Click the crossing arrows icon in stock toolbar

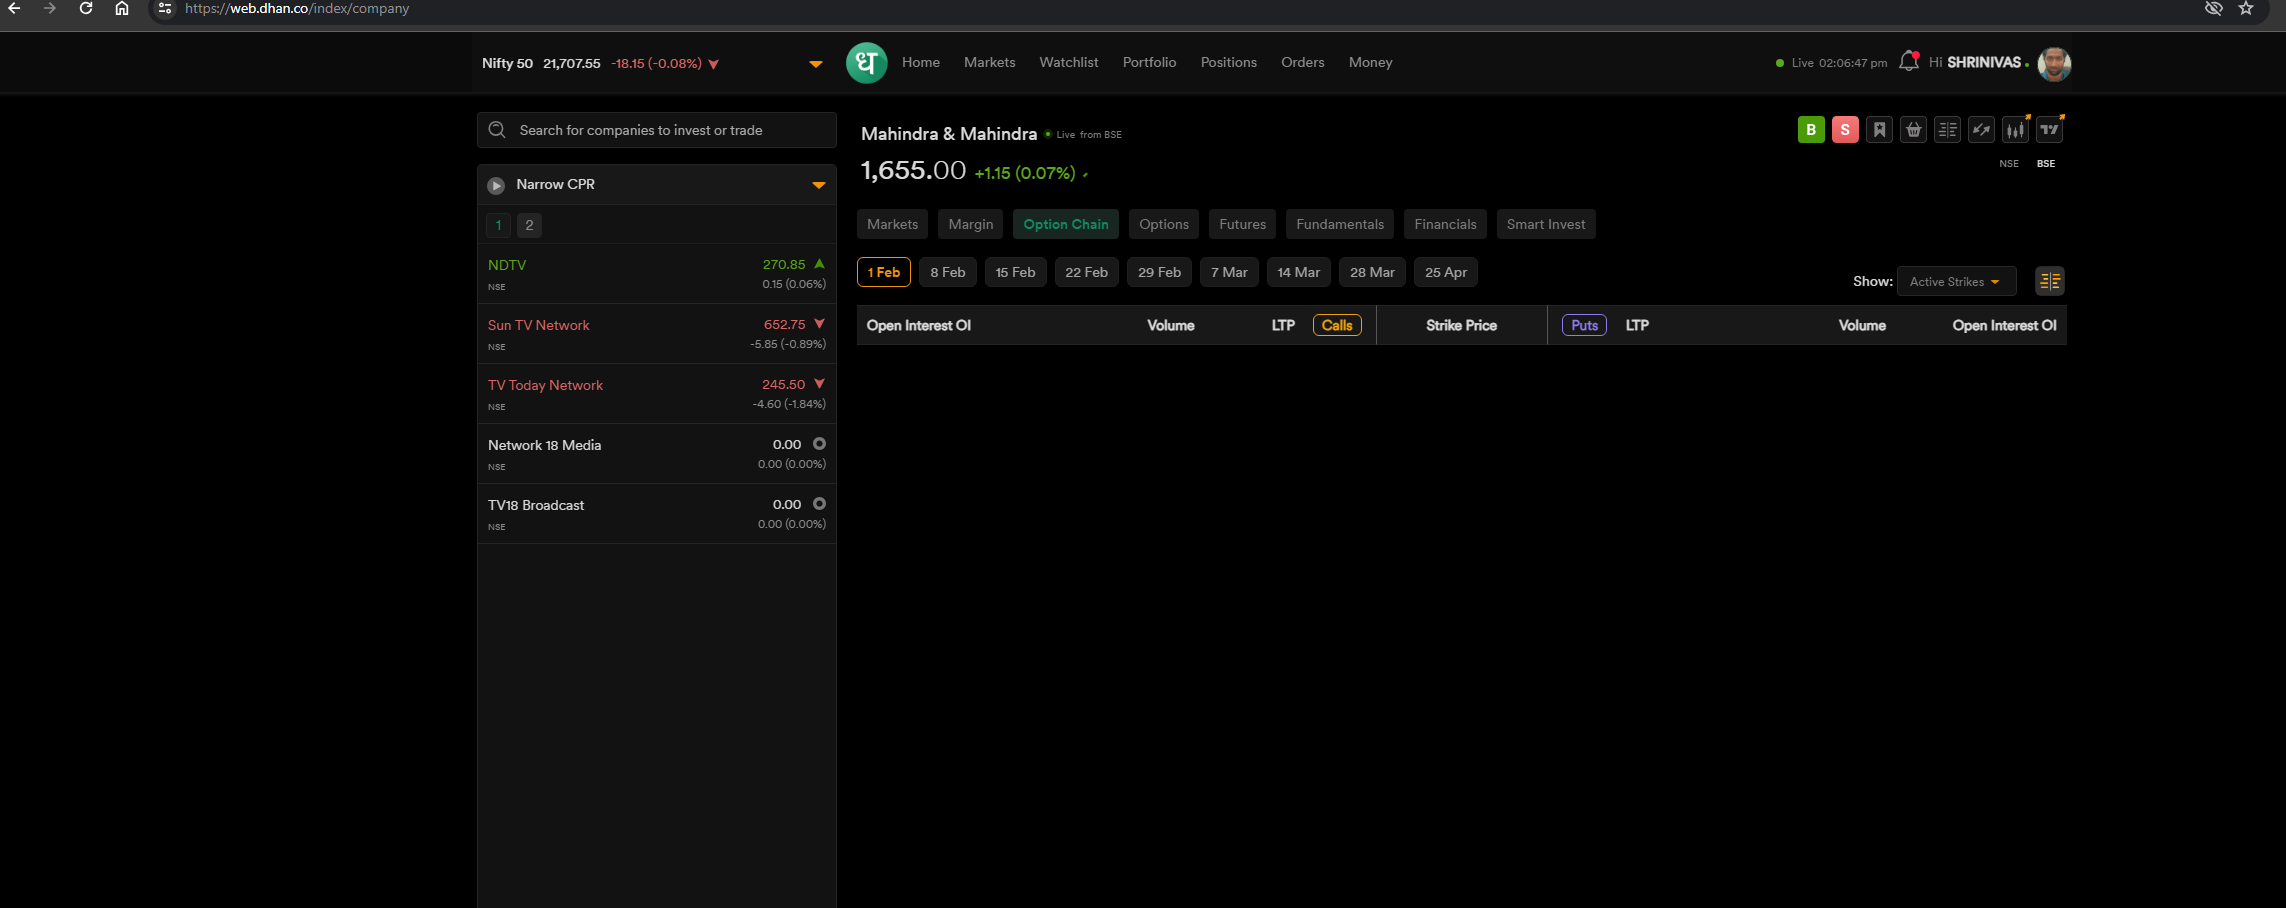tap(1981, 130)
